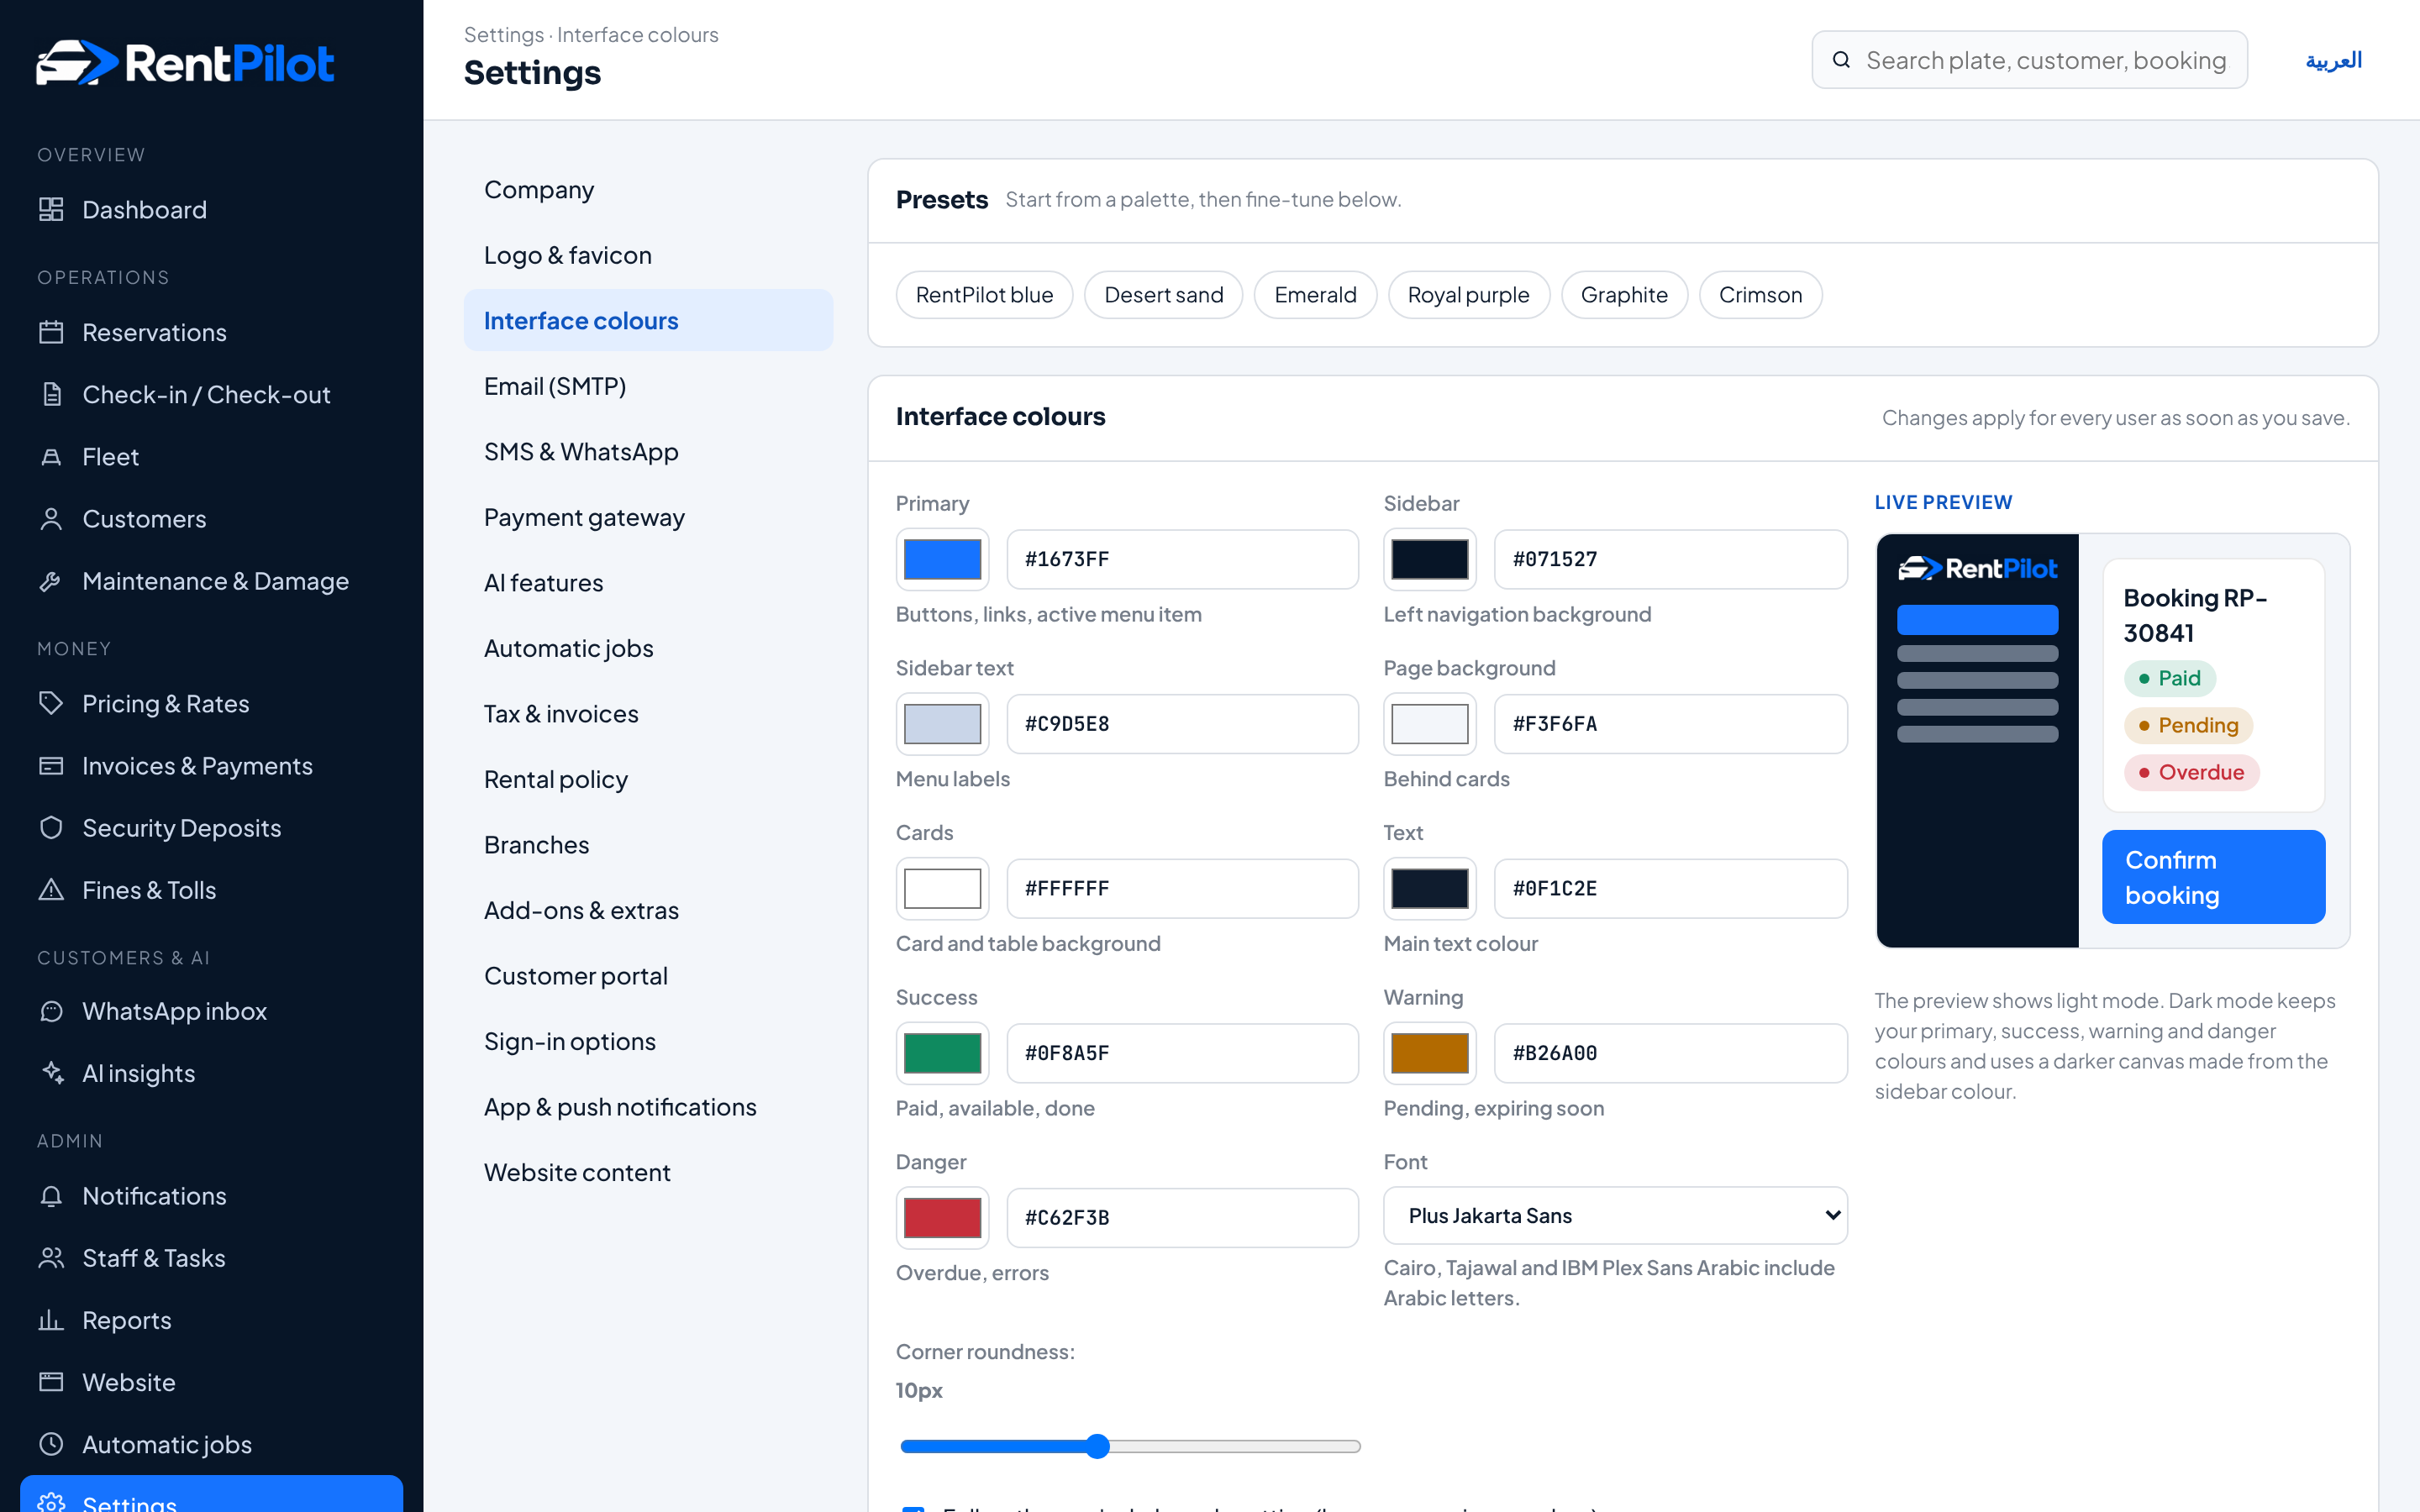Adjust the Corner roundness slider handle
The width and height of the screenshot is (2420, 1512).
coord(1097,1446)
